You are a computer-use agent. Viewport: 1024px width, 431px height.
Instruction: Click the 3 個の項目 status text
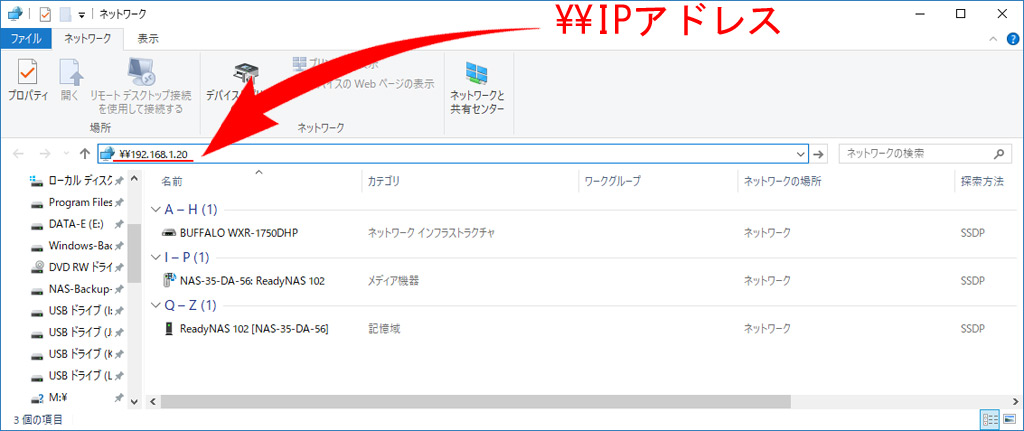point(39,419)
